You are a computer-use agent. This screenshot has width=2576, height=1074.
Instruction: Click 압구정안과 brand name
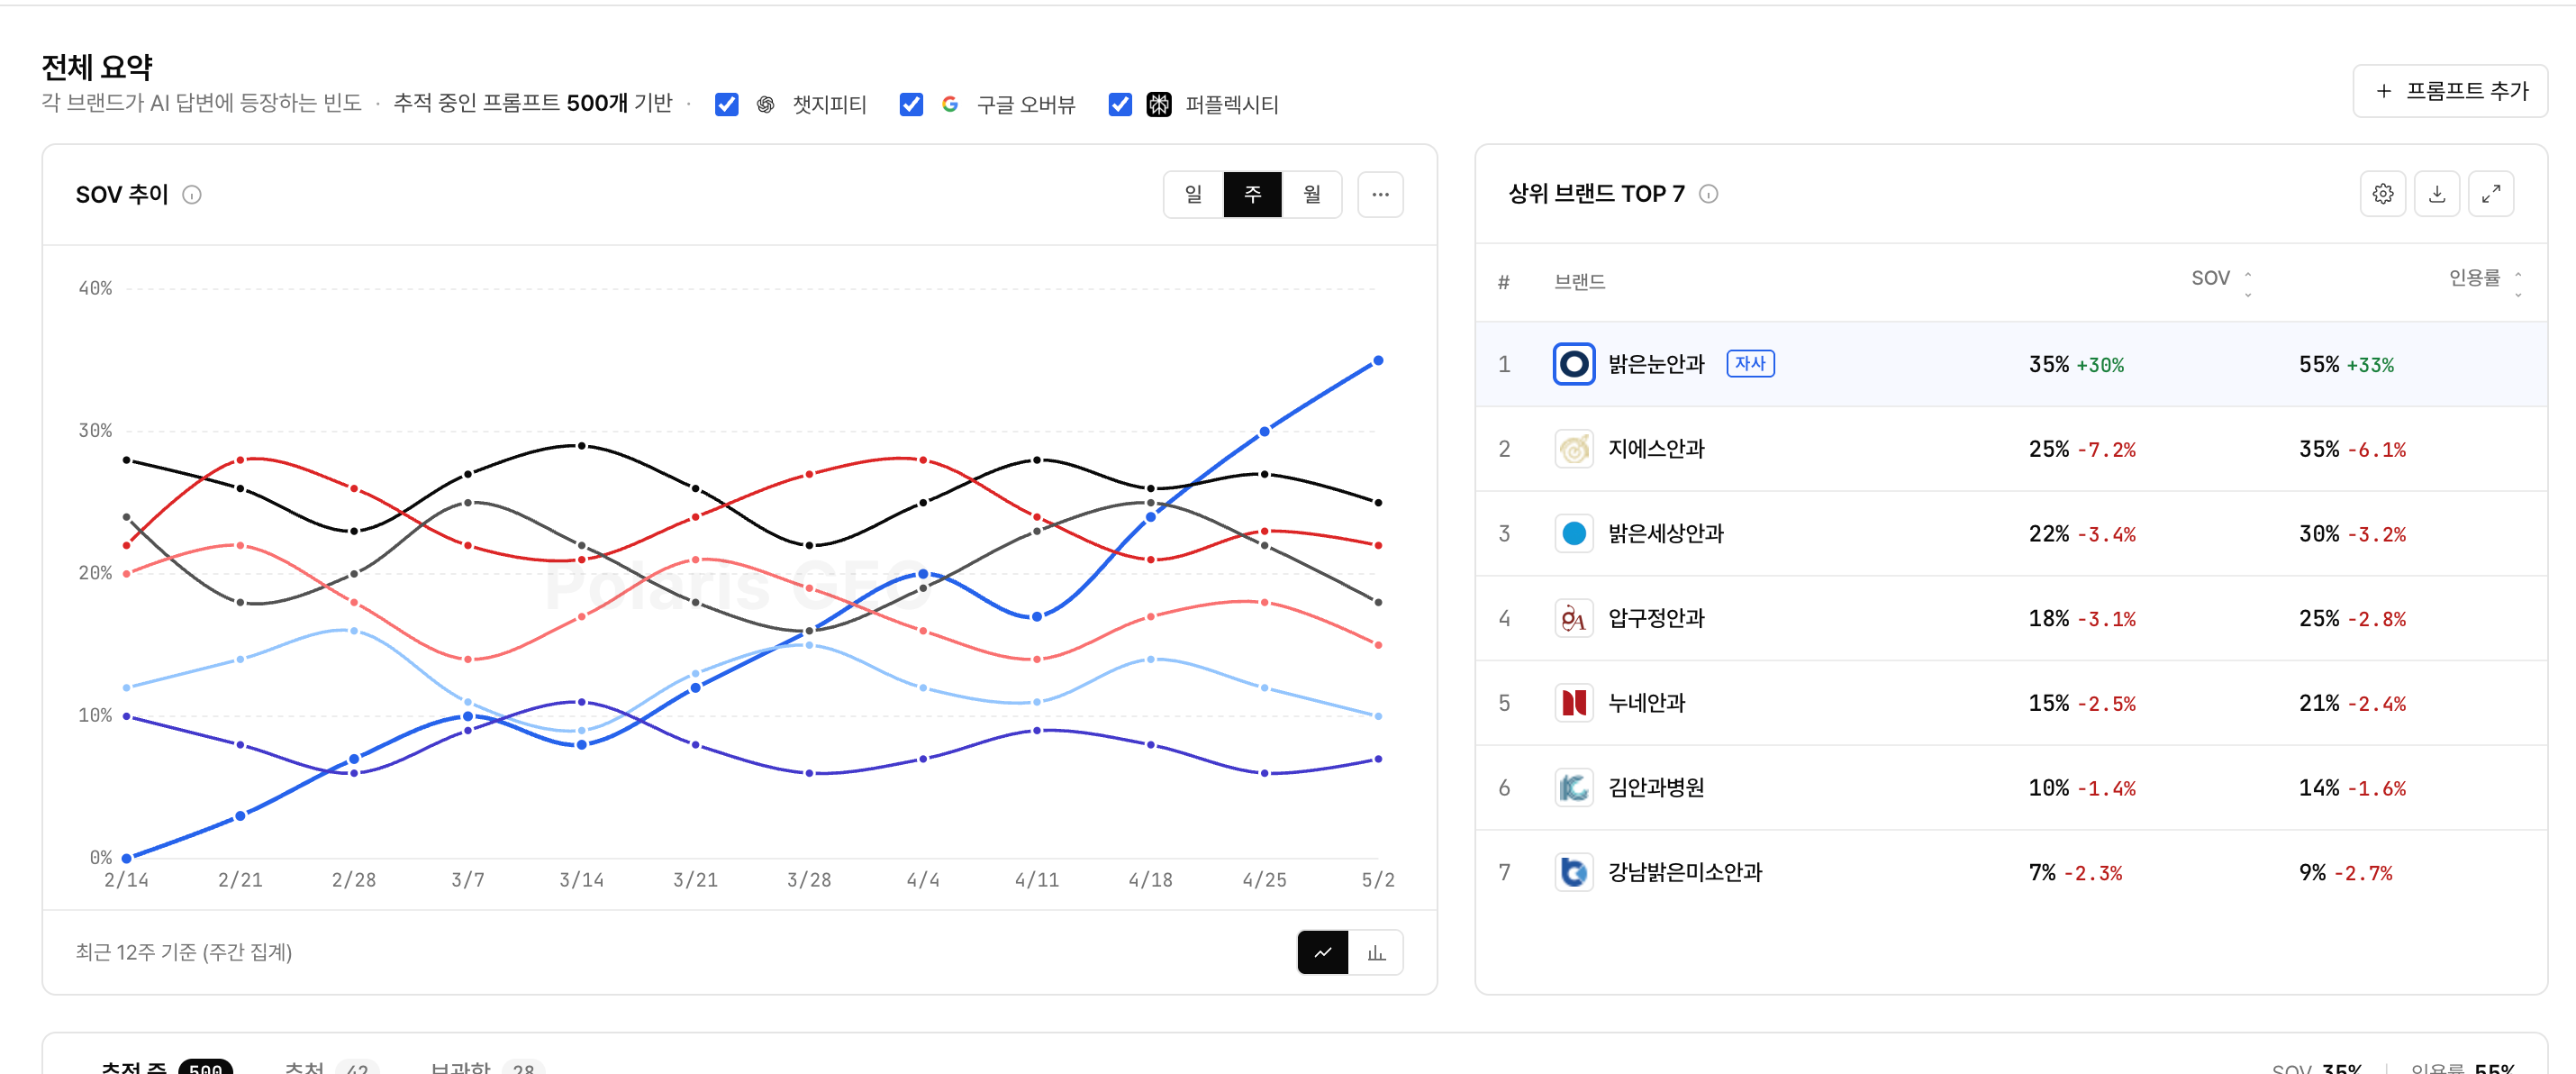pos(1656,618)
